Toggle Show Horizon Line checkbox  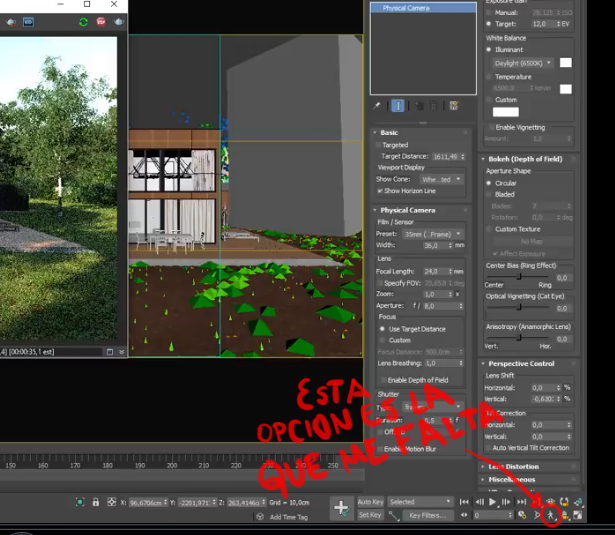[380, 191]
